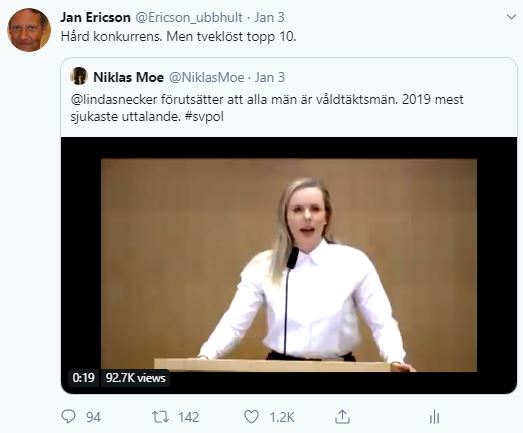The height and width of the screenshot is (433, 523).
Task: Expand the tweet options chevron
Action: pyautogui.click(x=511, y=17)
